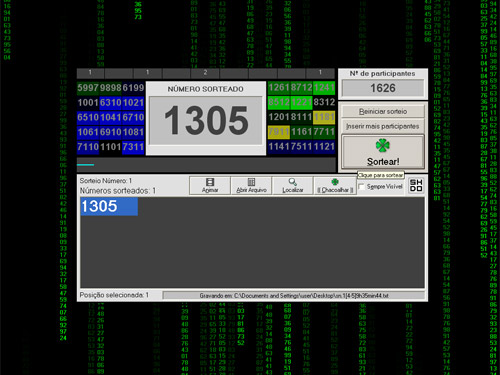The height and width of the screenshot is (375, 500).
Task: Click number cell 8111
Action: tap(301, 117)
